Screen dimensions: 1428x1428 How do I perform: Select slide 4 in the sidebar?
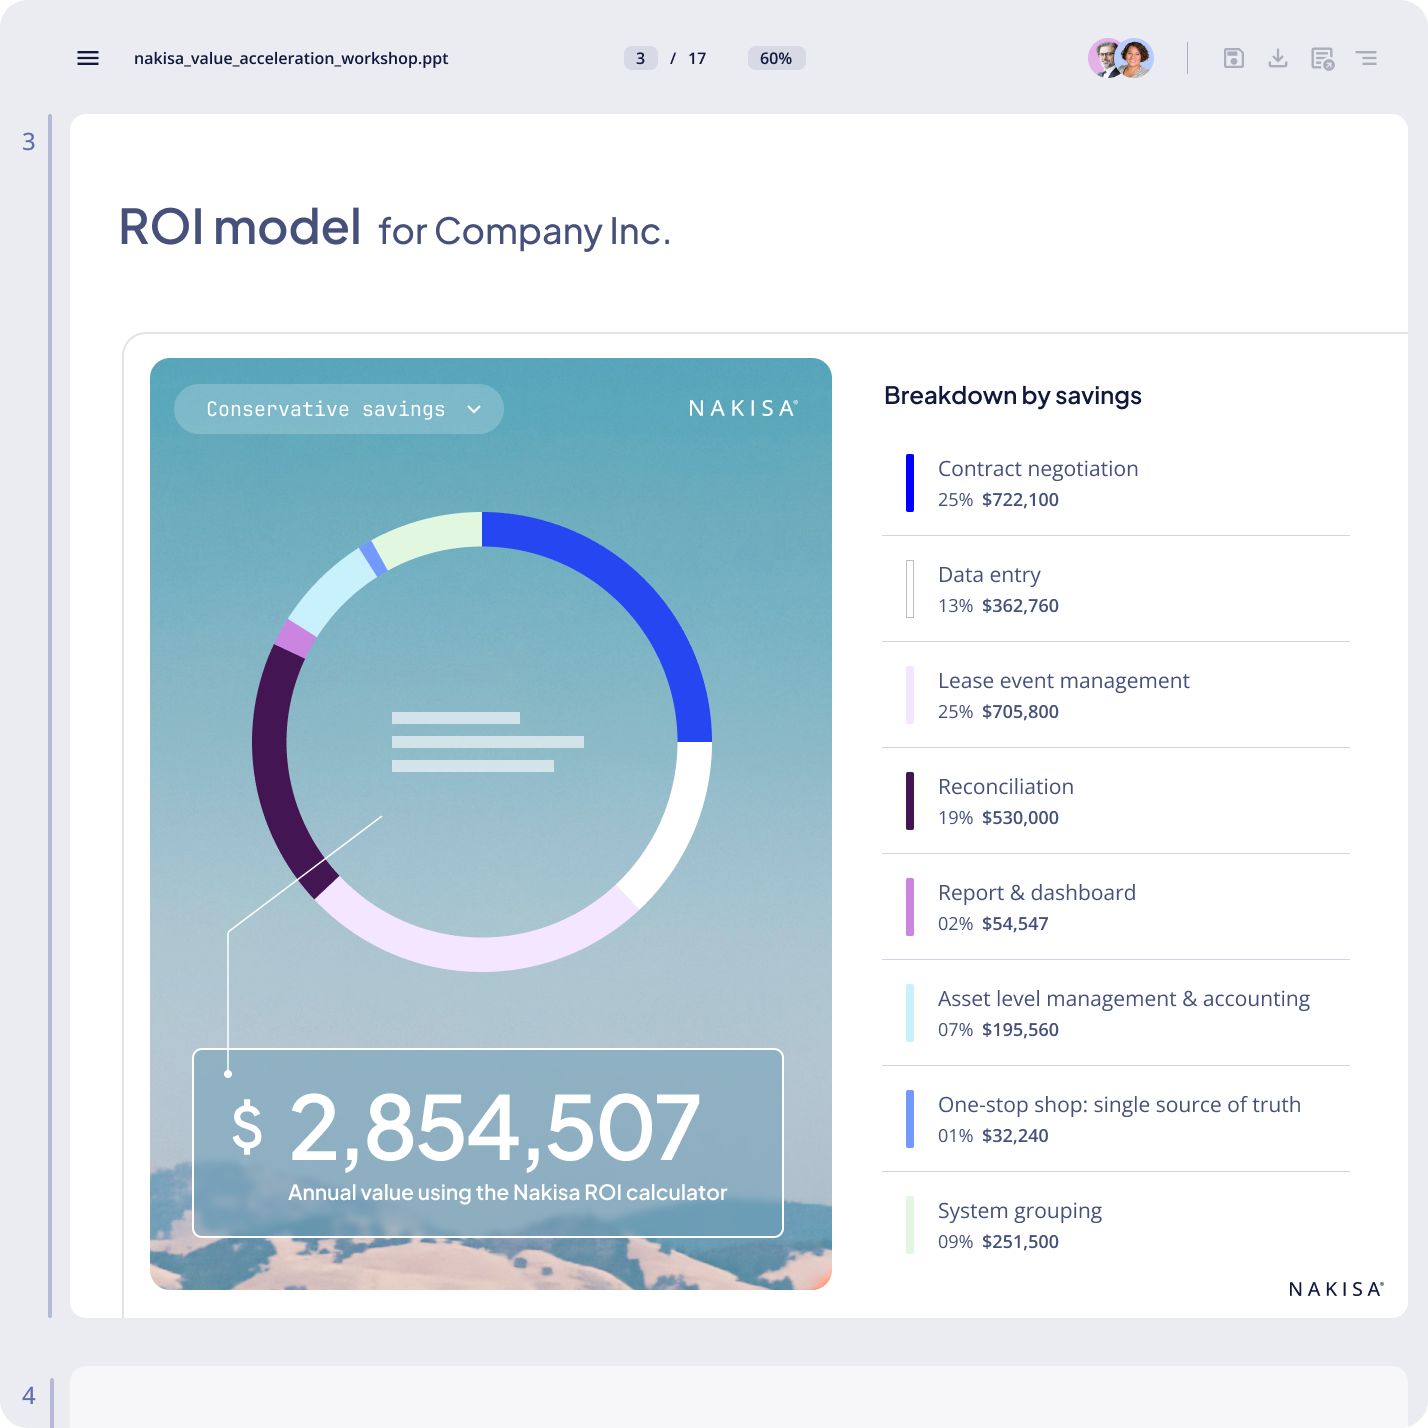29,1392
